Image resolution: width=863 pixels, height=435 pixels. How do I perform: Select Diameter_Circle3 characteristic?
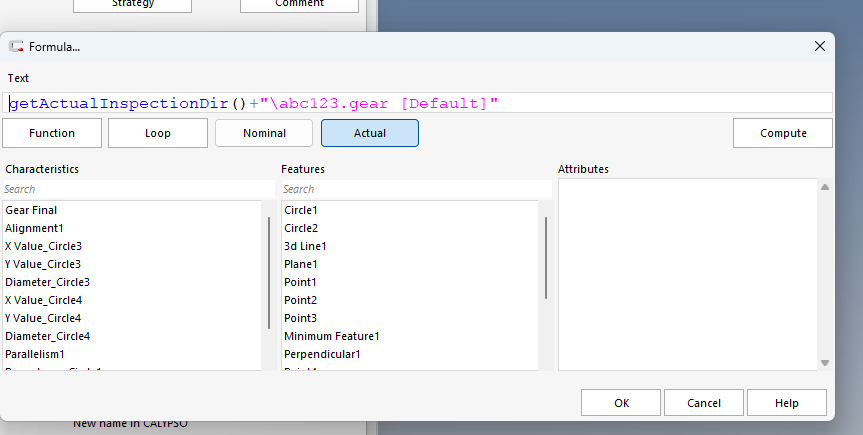point(47,282)
